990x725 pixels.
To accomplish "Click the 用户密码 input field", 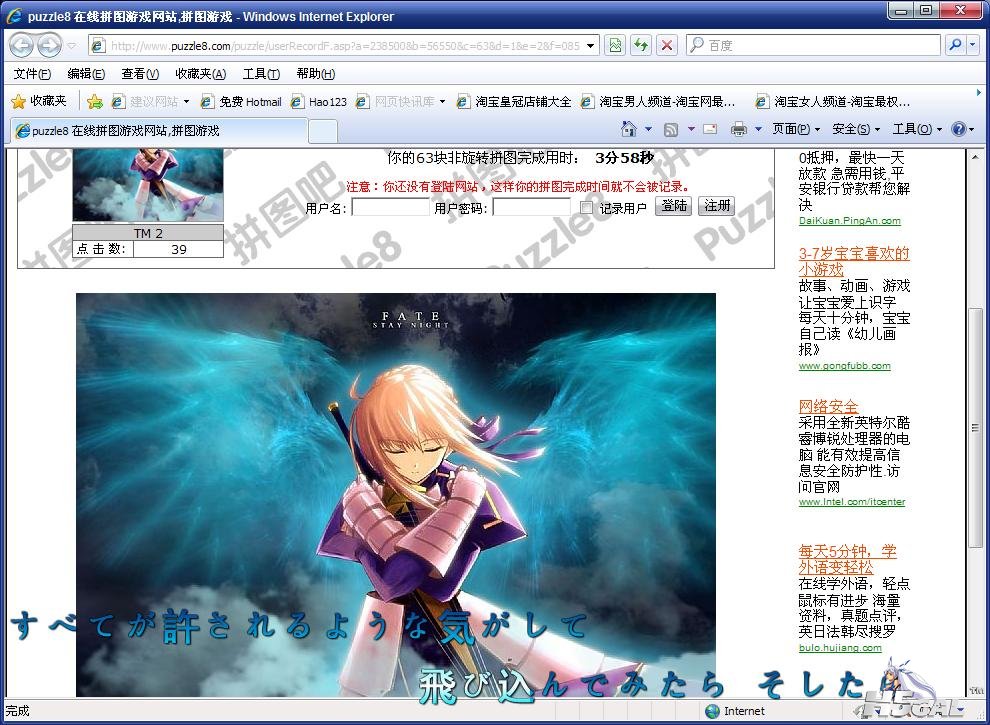I will coord(532,207).
